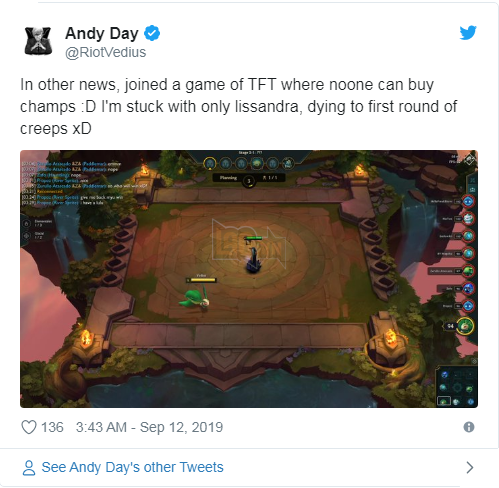This screenshot has width=499, height=488.
Task: Click the Planning phase timer bar
Action: [249, 178]
